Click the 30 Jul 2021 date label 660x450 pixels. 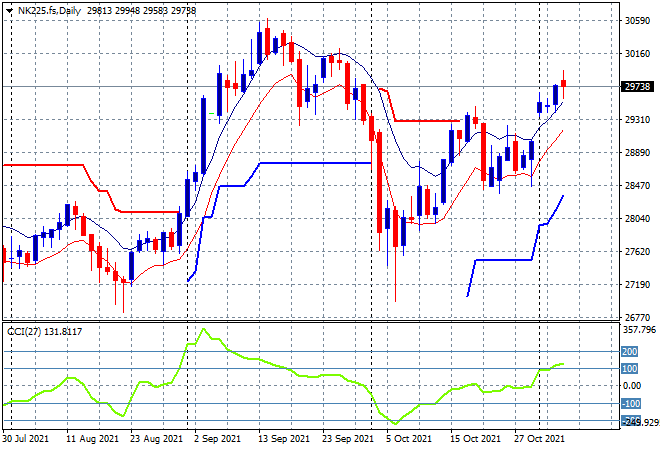(26, 439)
